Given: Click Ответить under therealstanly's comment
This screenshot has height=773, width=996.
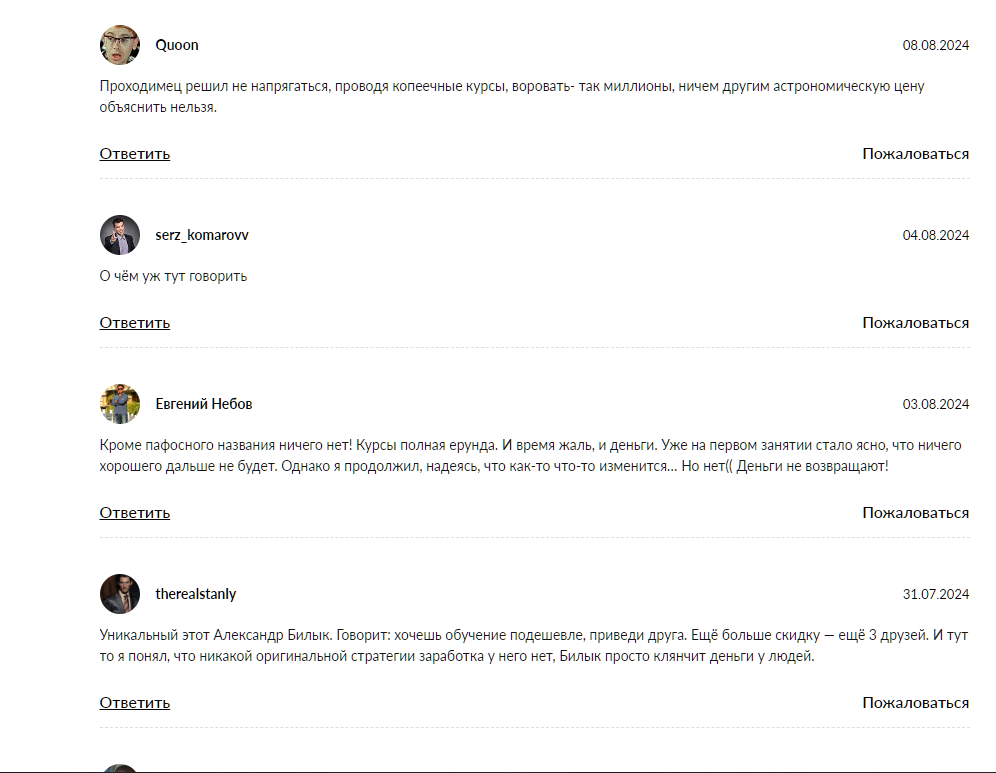Looking at the screenshot, I should pos(135,703).
